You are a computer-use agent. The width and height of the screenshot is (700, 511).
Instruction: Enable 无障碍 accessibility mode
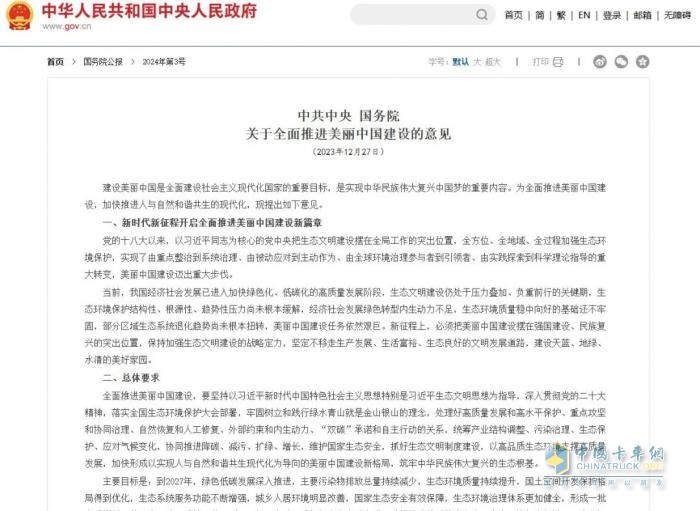tap(677, 16)
